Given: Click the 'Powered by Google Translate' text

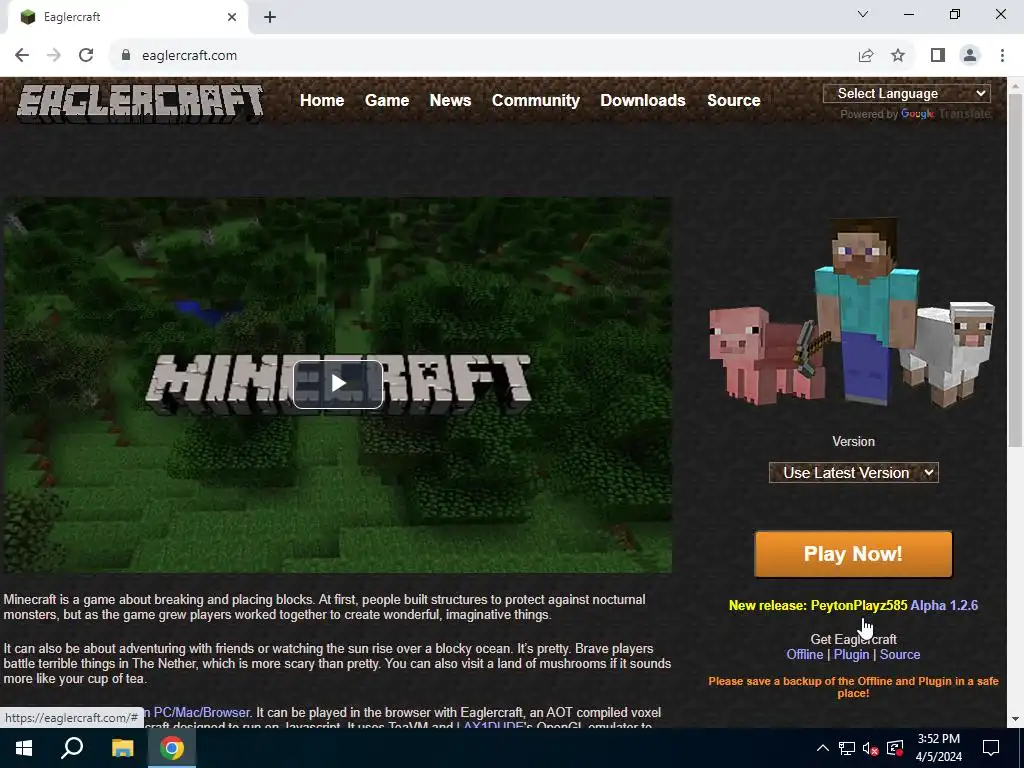Looking at the screenshot, I should click(915, 114).
